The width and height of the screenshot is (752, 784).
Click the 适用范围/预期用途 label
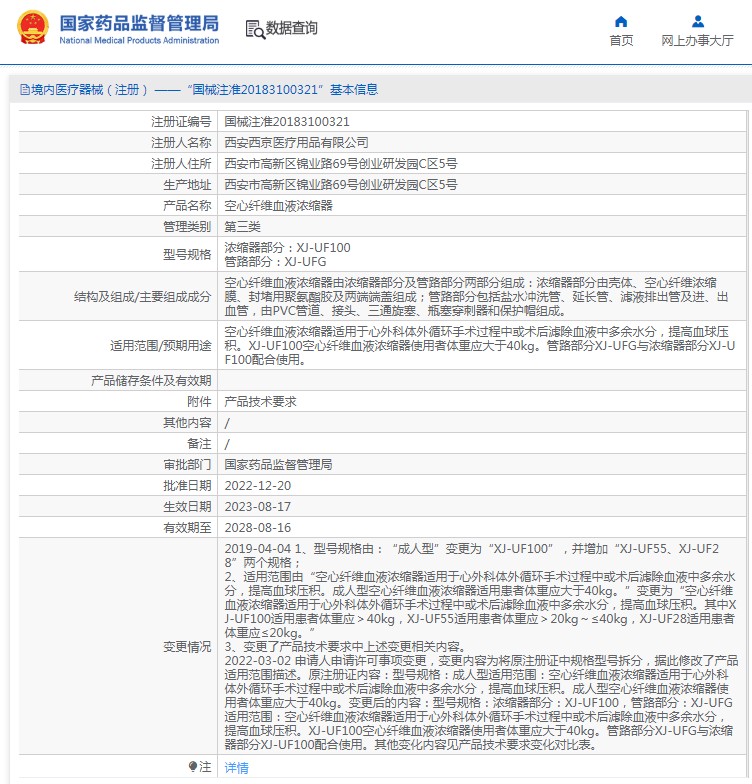pyautogui.click(x=160, y=346)
